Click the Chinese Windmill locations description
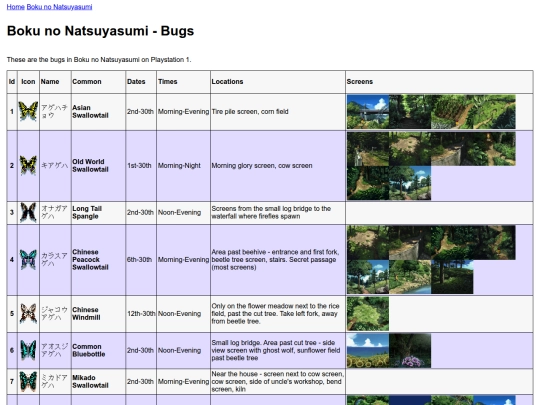This screenshot has height=405, width=540. coord(276,313)
